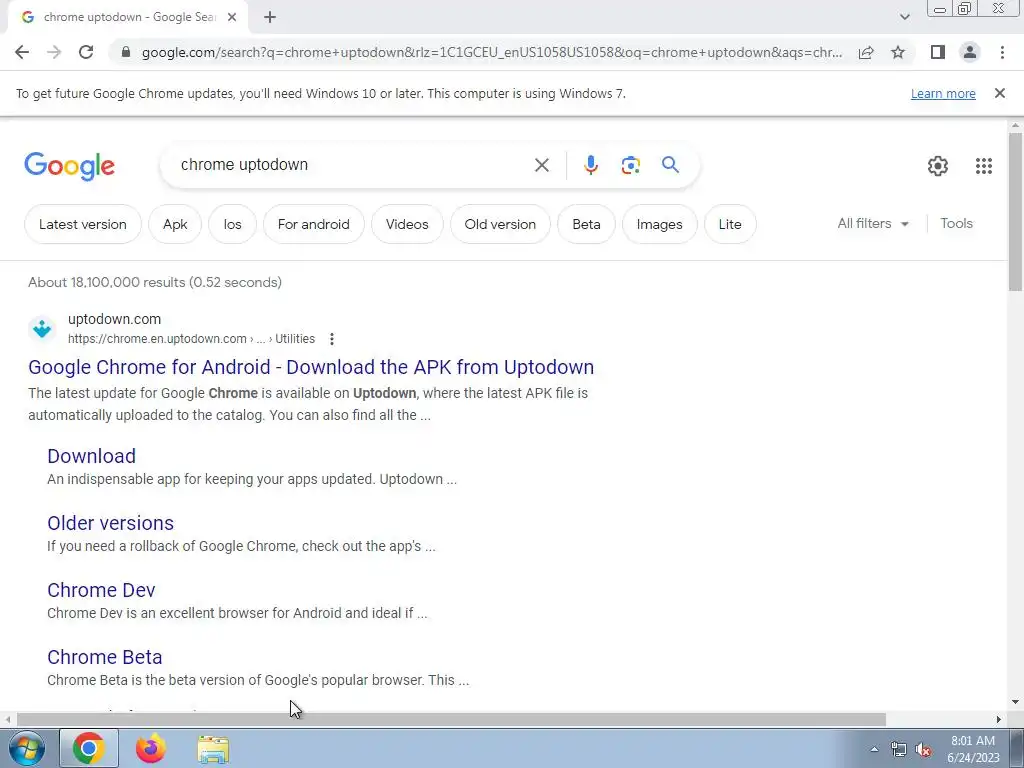Open Windows Explorer from the taskbar
The image size is (1024, 768).
point(213,749)
